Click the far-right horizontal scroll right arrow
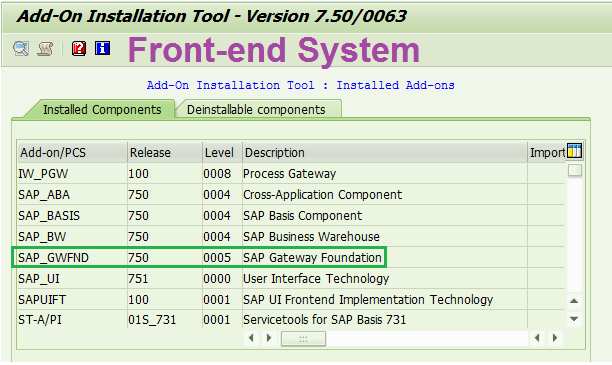Image resolution: width=612 pixels, height=365 pixels. [555, 338]
